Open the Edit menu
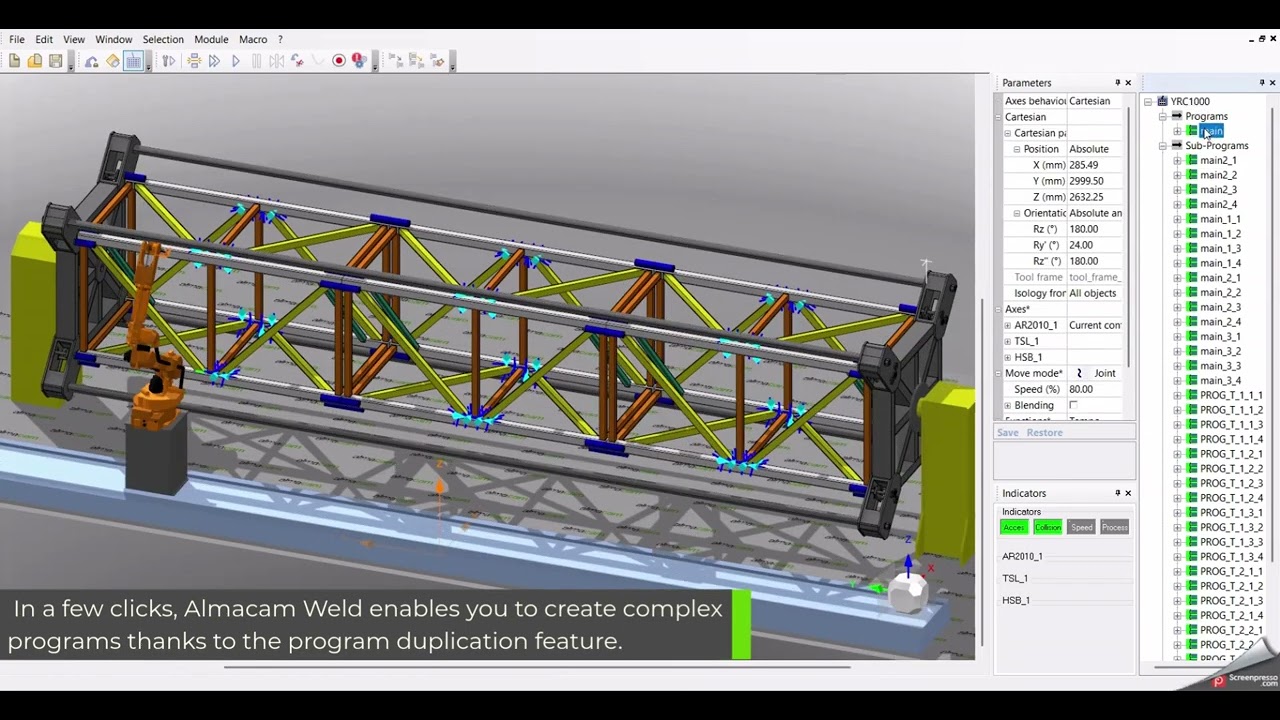Viewport: 1280px width, 720px height. coord(44,40)
